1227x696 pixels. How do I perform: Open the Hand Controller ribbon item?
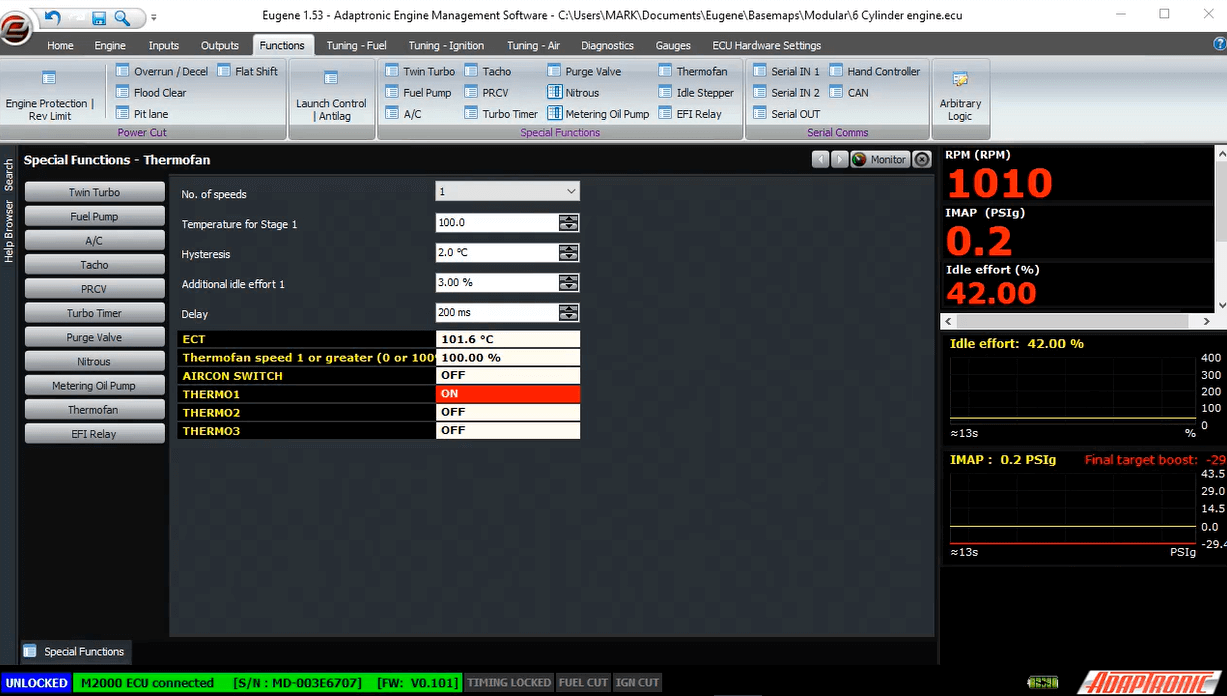click(874, 71)
